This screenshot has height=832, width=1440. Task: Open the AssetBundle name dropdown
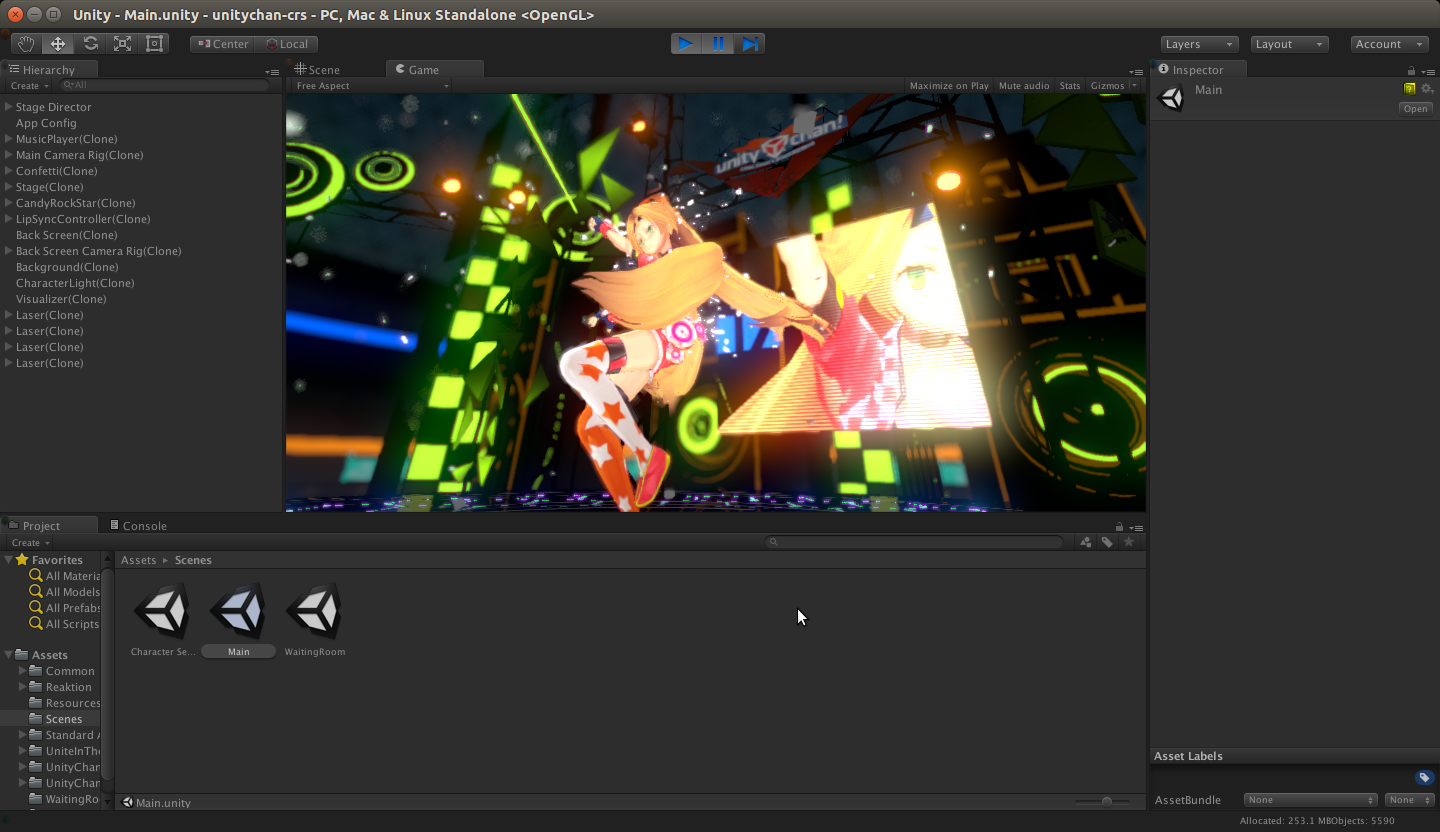pyautogui.click(x=1311, y=800)
